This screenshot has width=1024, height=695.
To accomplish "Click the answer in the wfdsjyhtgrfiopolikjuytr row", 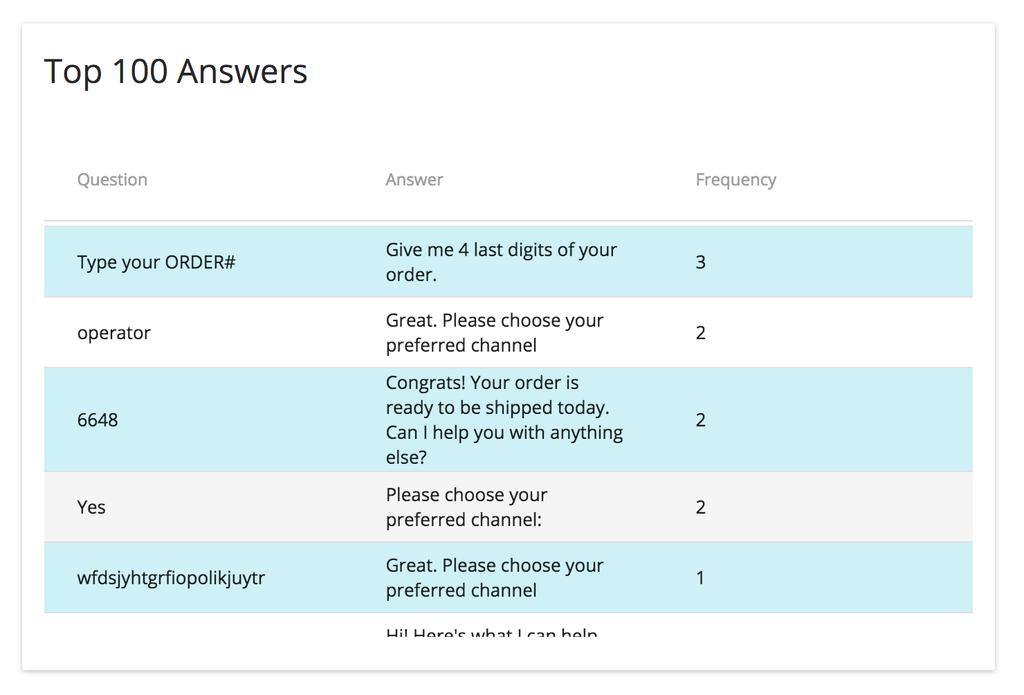I will click(x=494, y=578).
